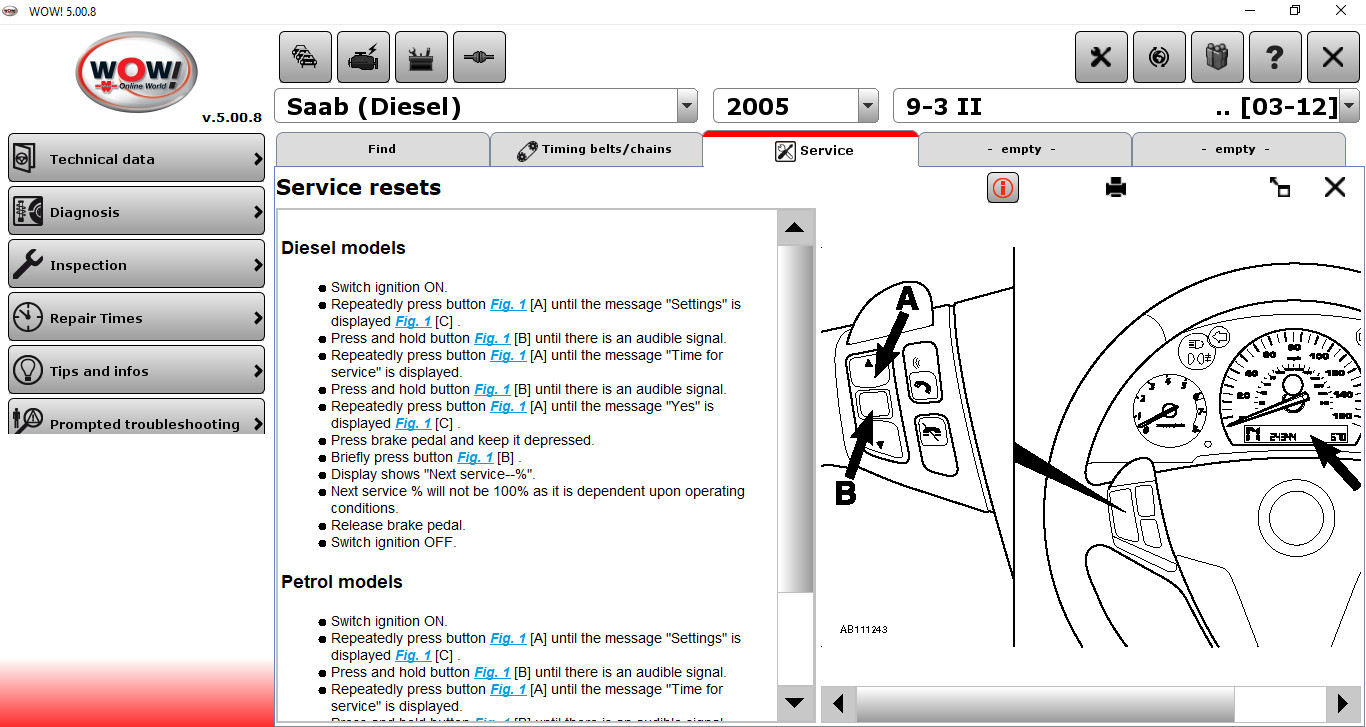
Task: Click the update/refresh circular icon
Action: (1159, 57)
